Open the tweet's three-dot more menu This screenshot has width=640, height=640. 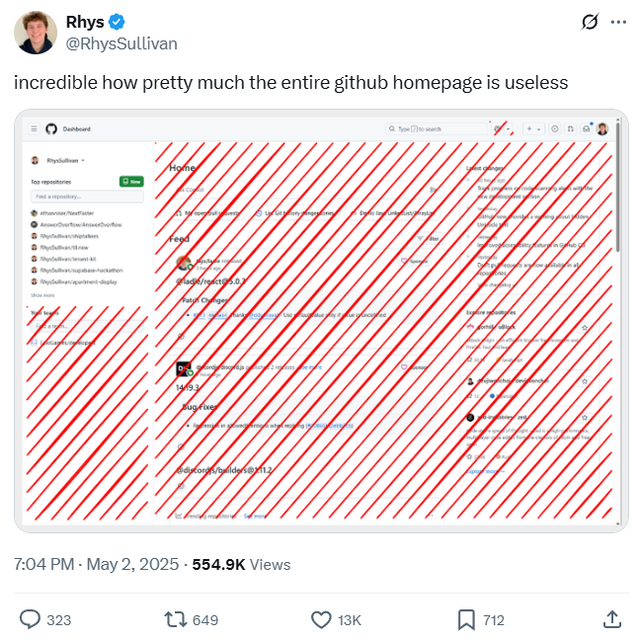pyautogui.click(x=620, y=22)
